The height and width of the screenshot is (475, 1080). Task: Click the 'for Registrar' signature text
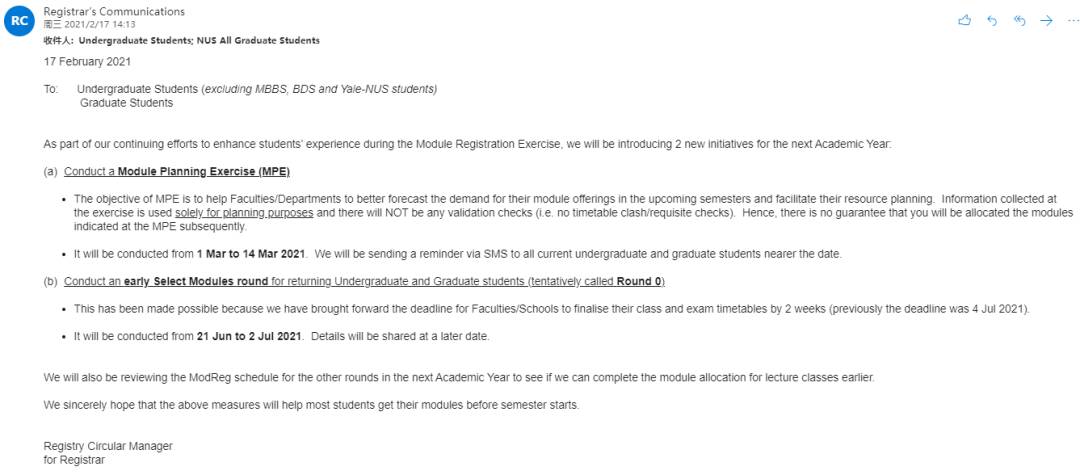coord(74,460)
